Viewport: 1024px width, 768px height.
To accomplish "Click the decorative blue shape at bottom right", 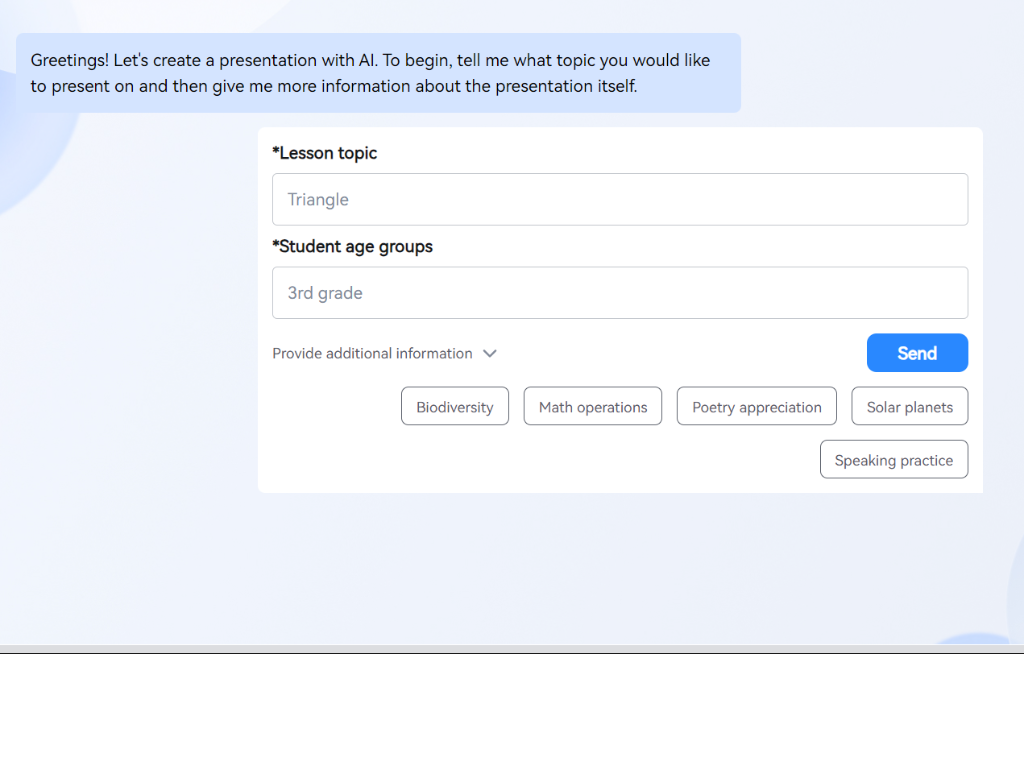I will (x=975, y=638).
